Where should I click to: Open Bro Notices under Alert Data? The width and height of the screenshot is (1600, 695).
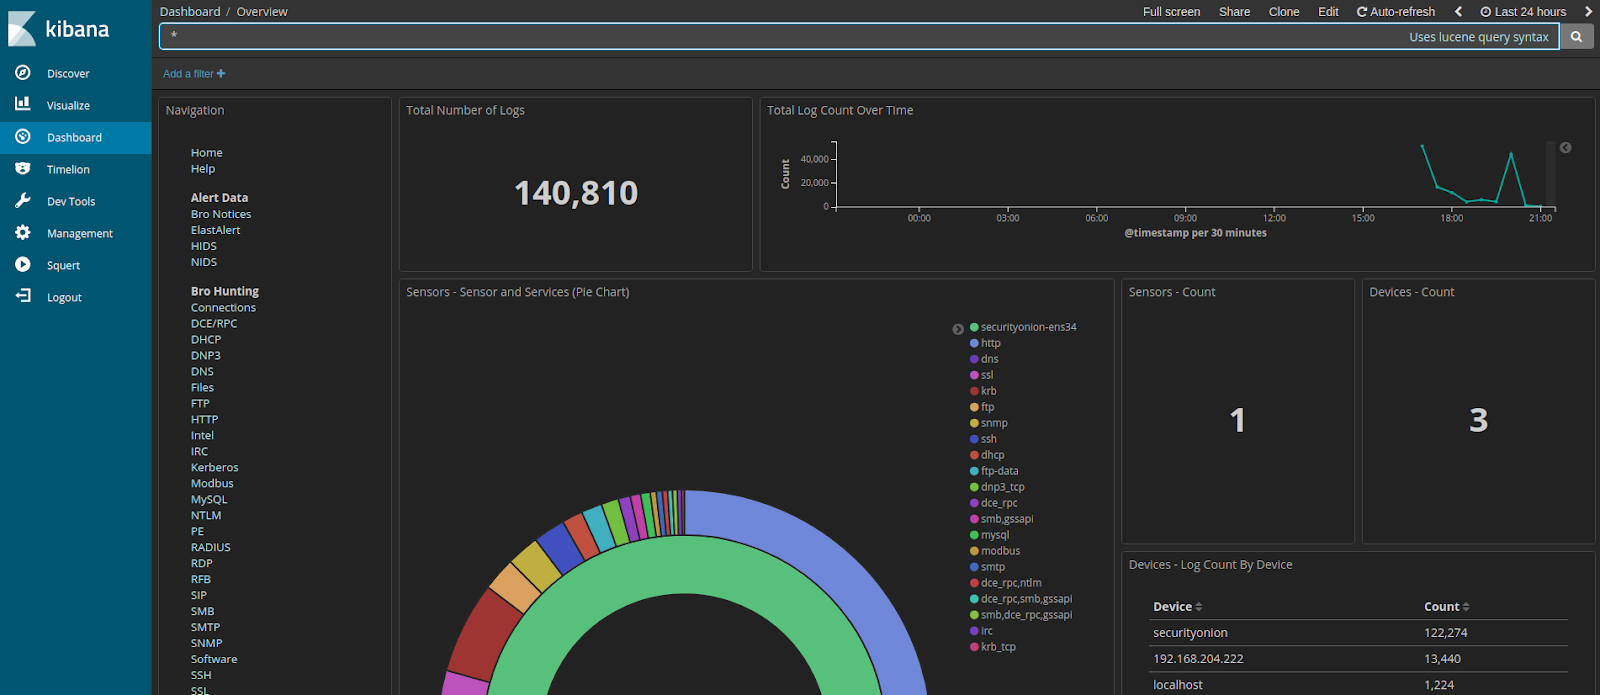click(221, 214)
